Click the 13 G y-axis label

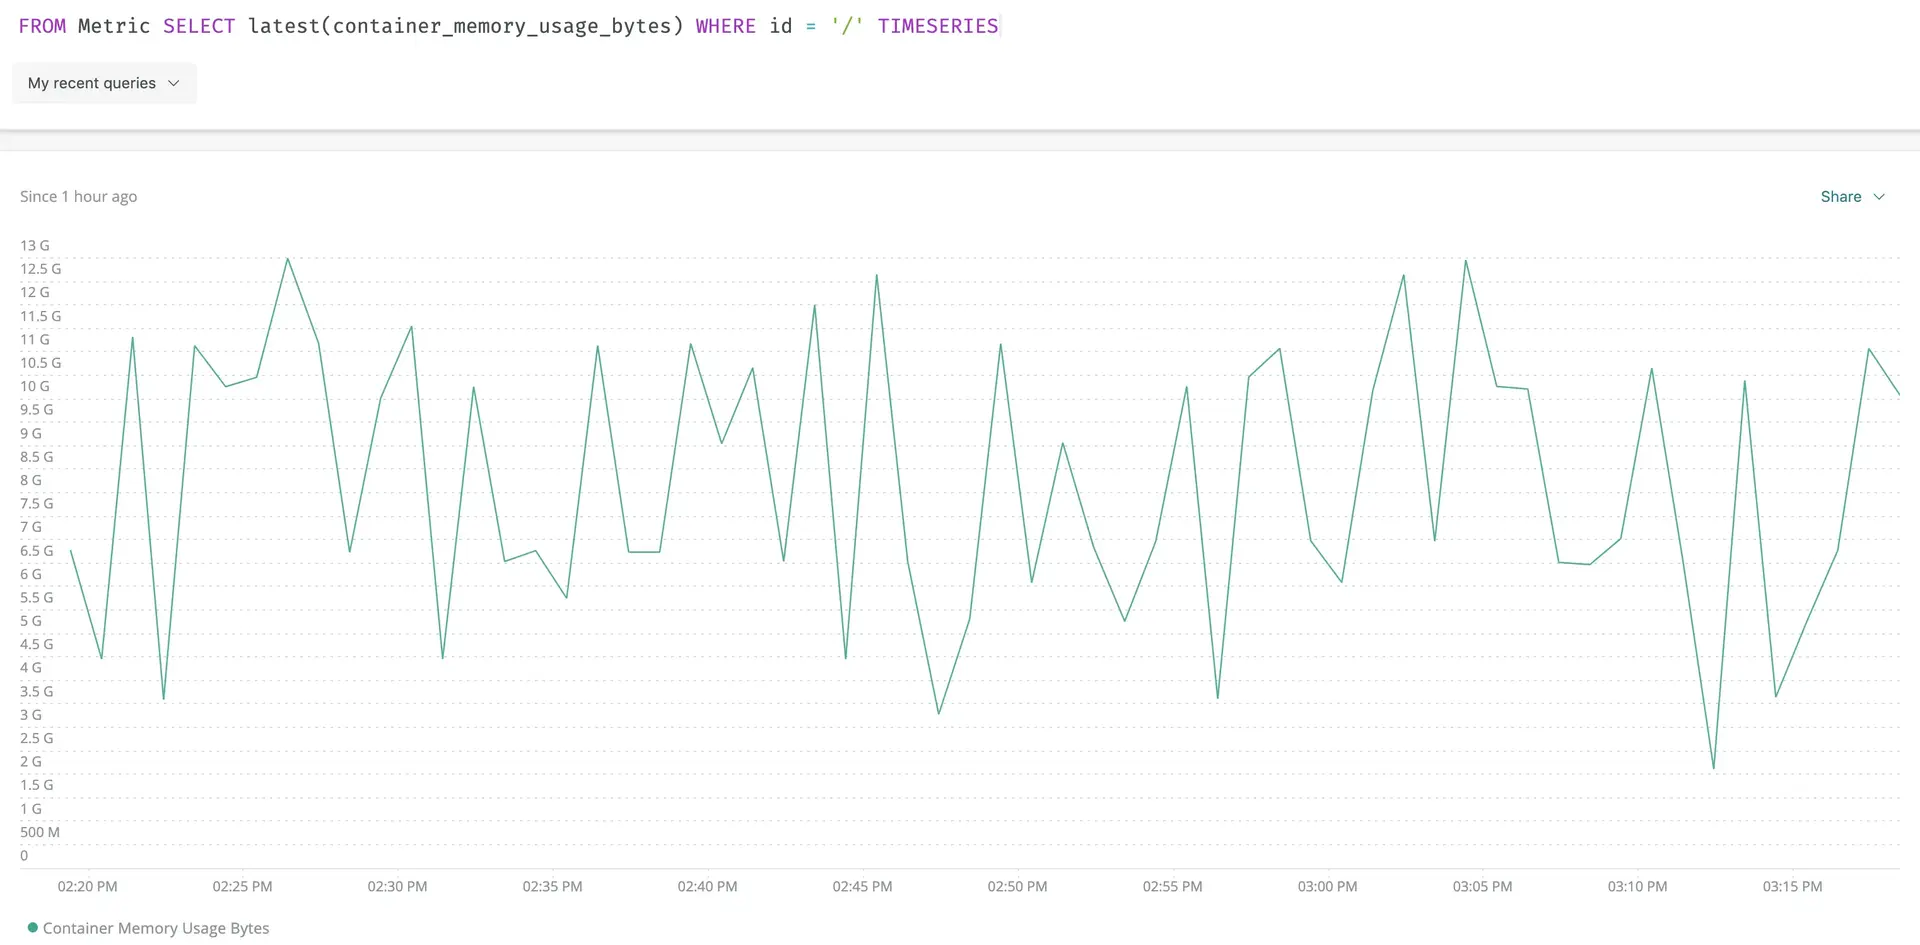tap(35, 245)
